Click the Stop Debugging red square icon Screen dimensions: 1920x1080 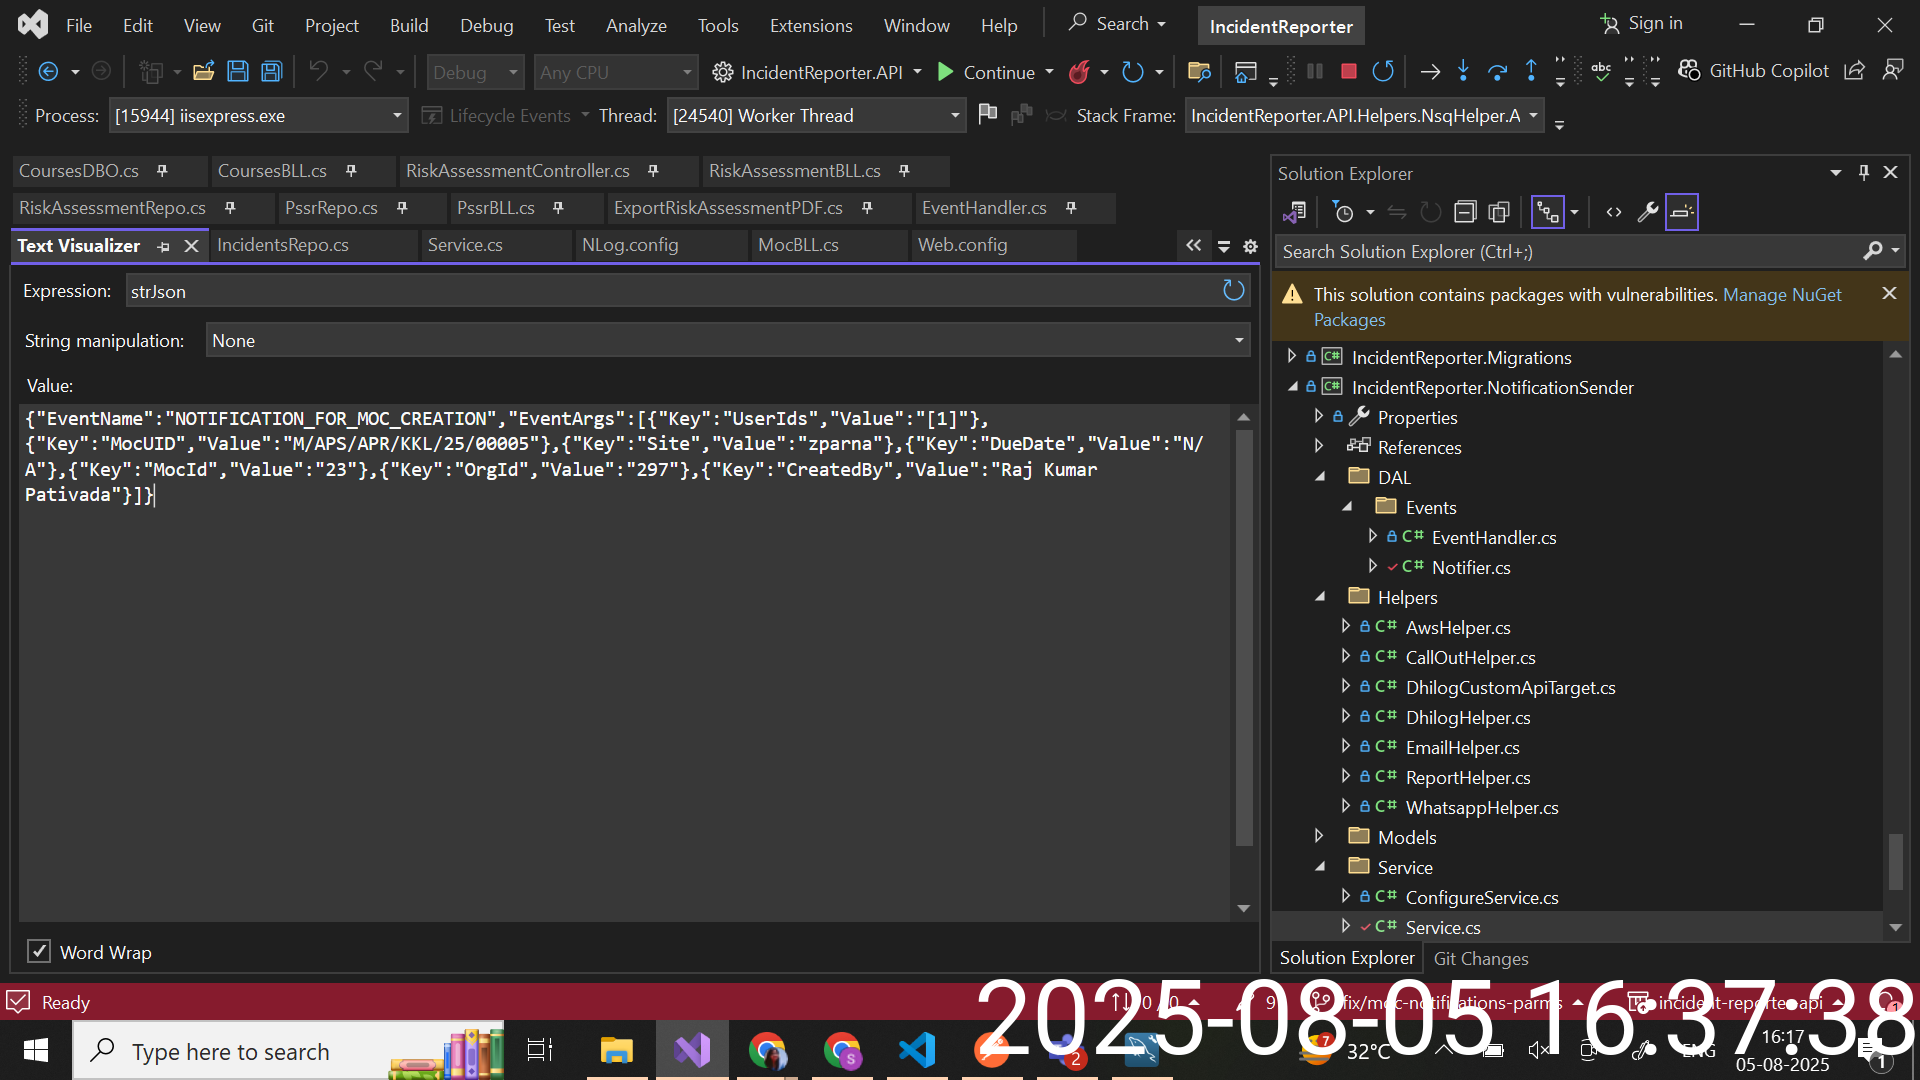pyautogui.click(x=1348, y=71)
